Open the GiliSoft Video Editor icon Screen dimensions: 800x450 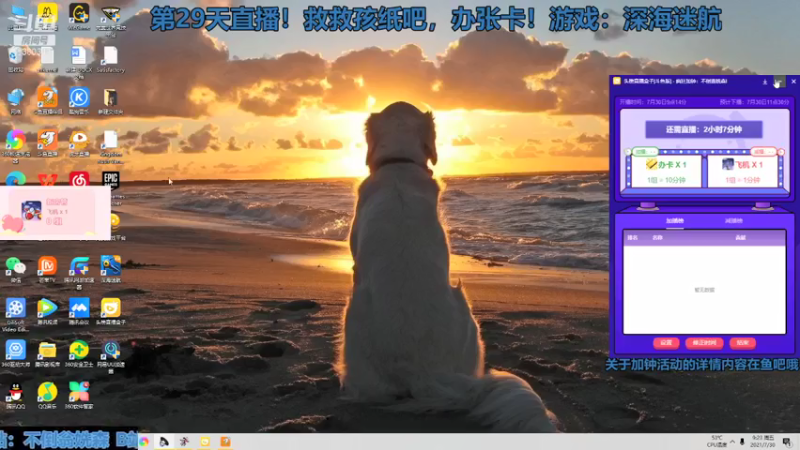point(15,308)
